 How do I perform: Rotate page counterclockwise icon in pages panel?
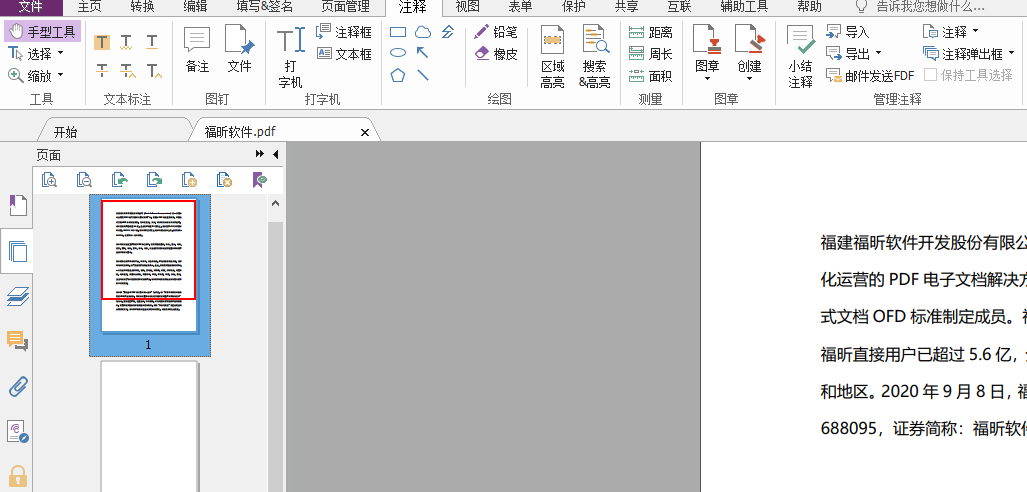(x=119, y=180)
